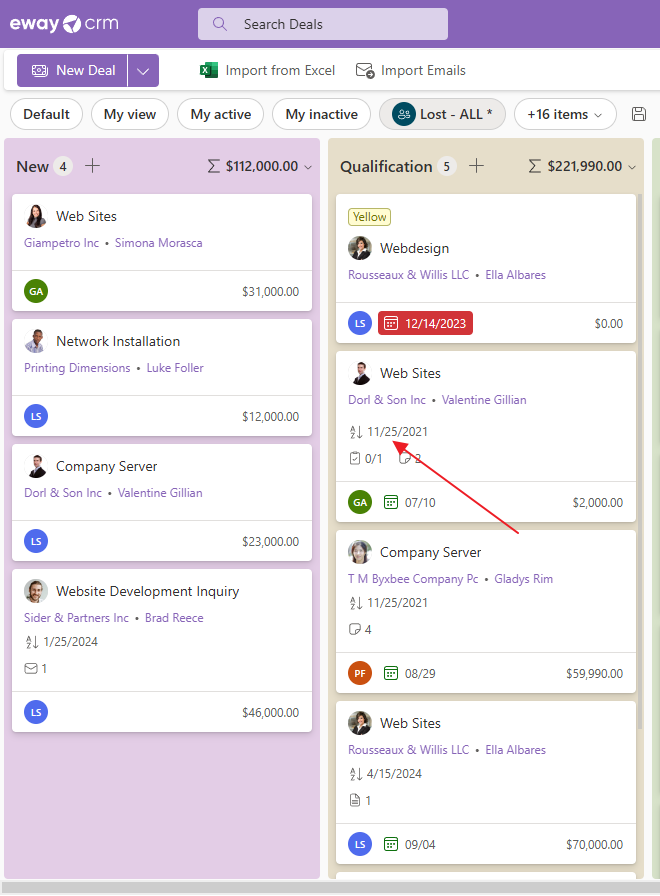The image size is (660, 896).
Task: Click in the Search Deals field
Action: (323, 24)
